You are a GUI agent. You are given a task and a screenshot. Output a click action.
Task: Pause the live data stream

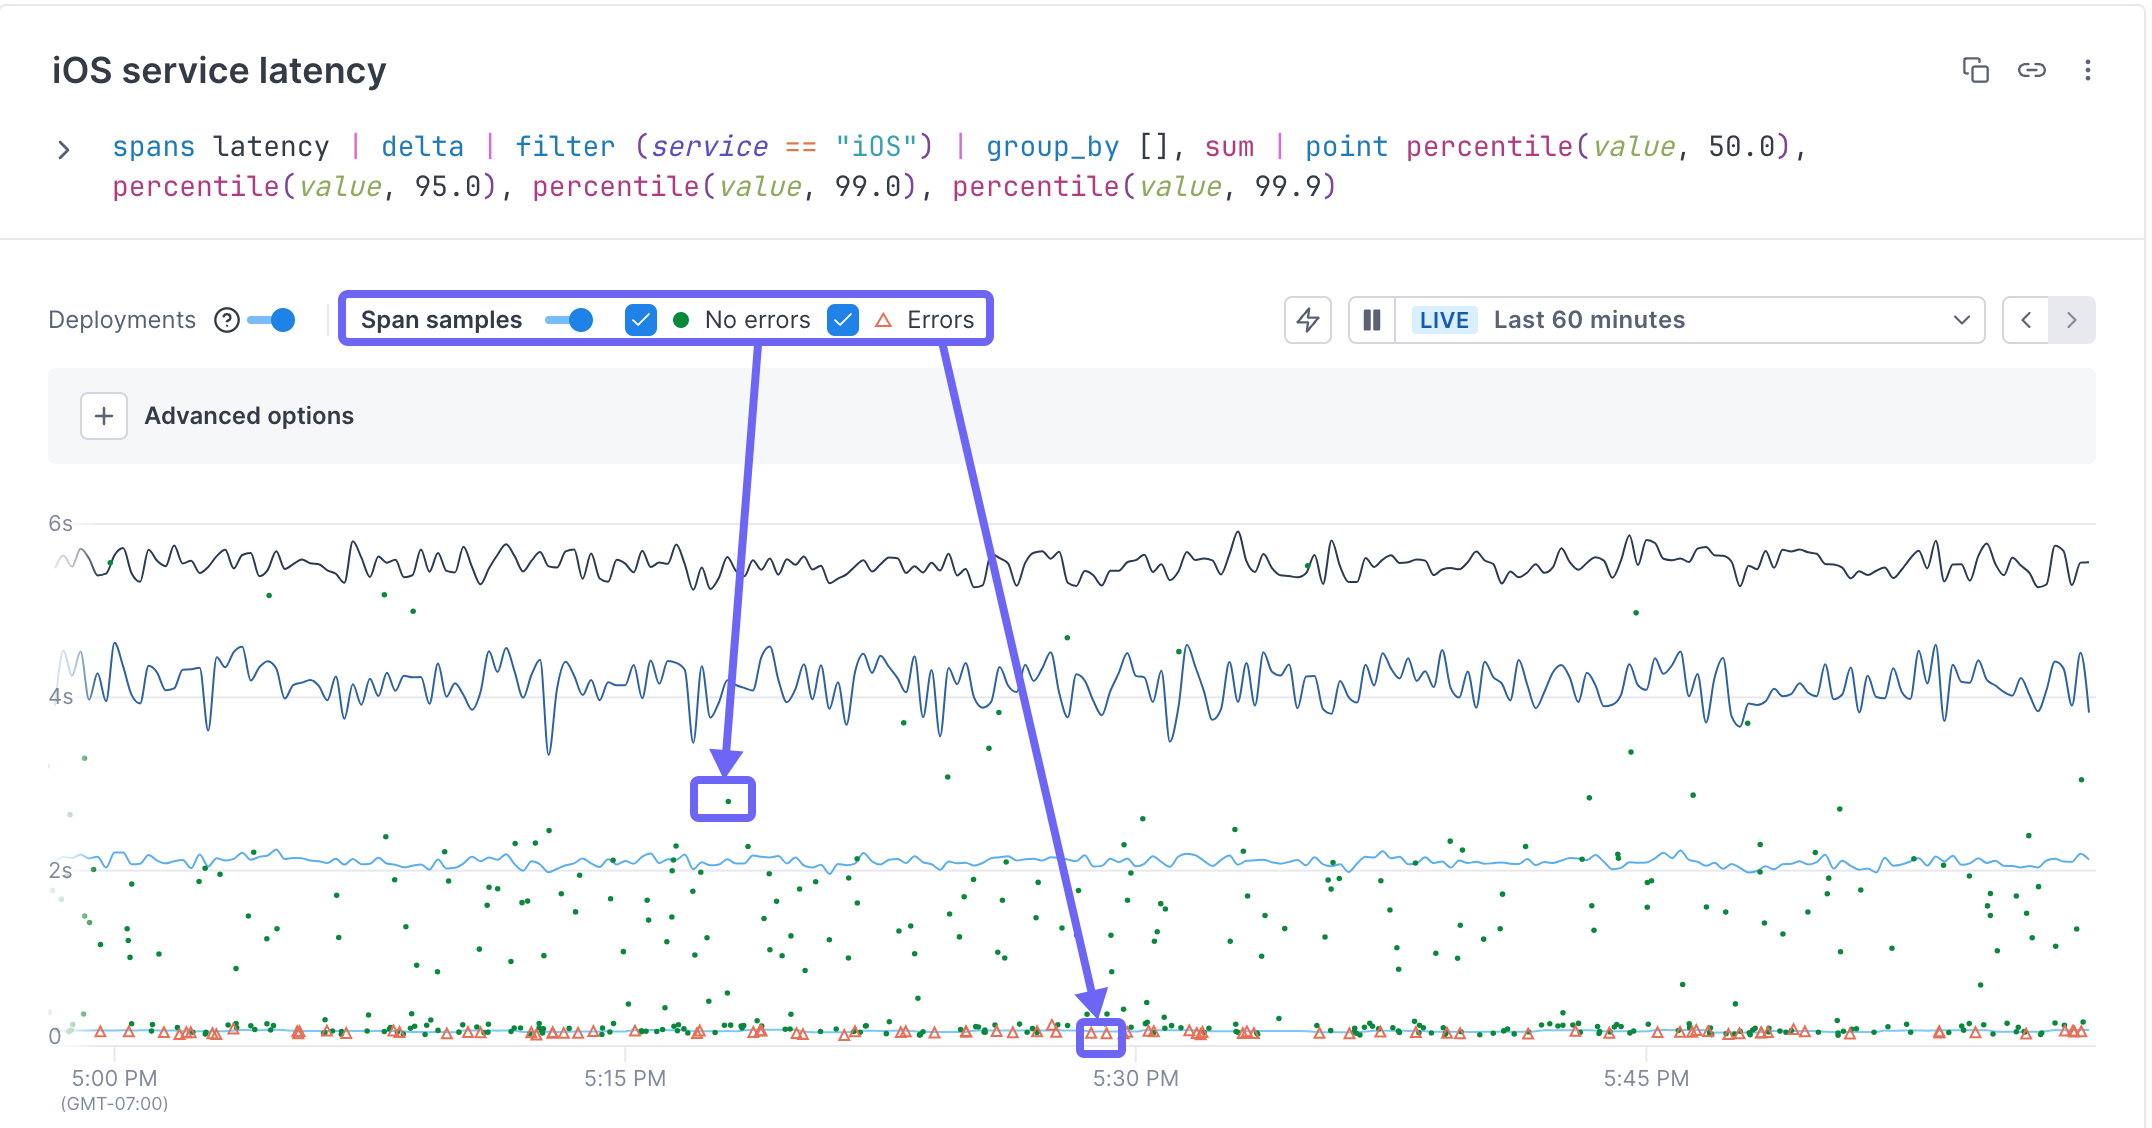point(1371,320)
